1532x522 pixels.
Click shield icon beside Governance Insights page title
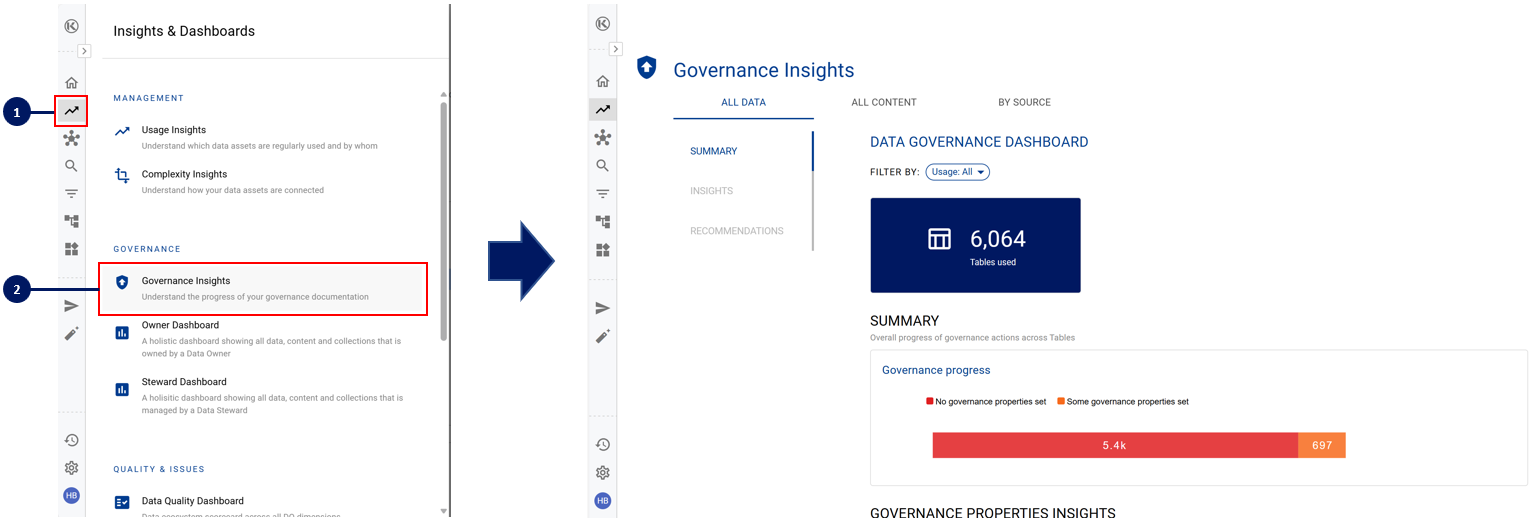[647, 68]
